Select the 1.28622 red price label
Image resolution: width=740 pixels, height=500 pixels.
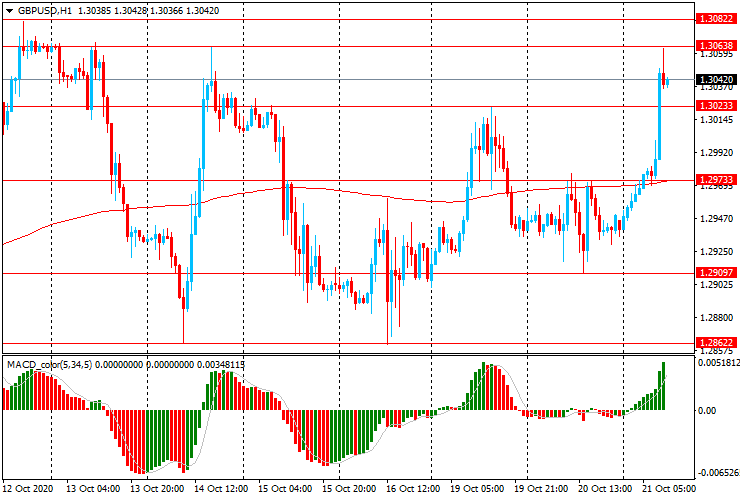[x=716, y=343]
